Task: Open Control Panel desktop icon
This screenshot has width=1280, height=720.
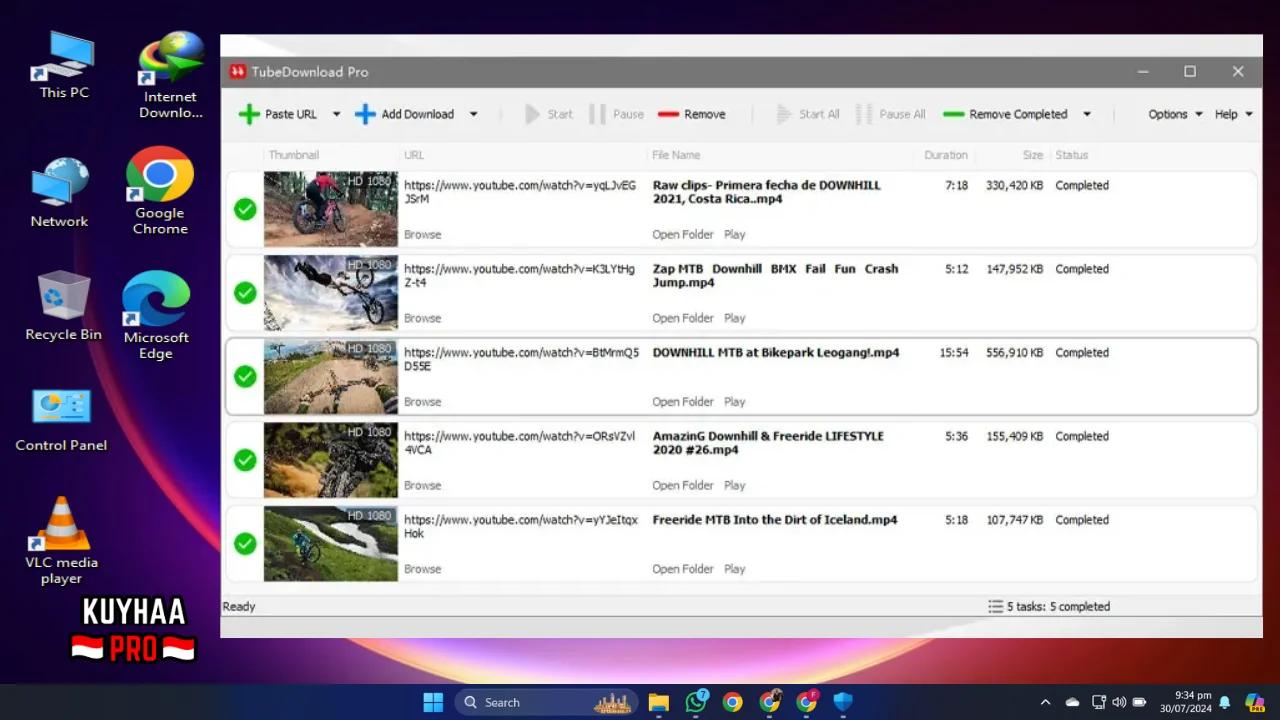Action: point(61,420)
